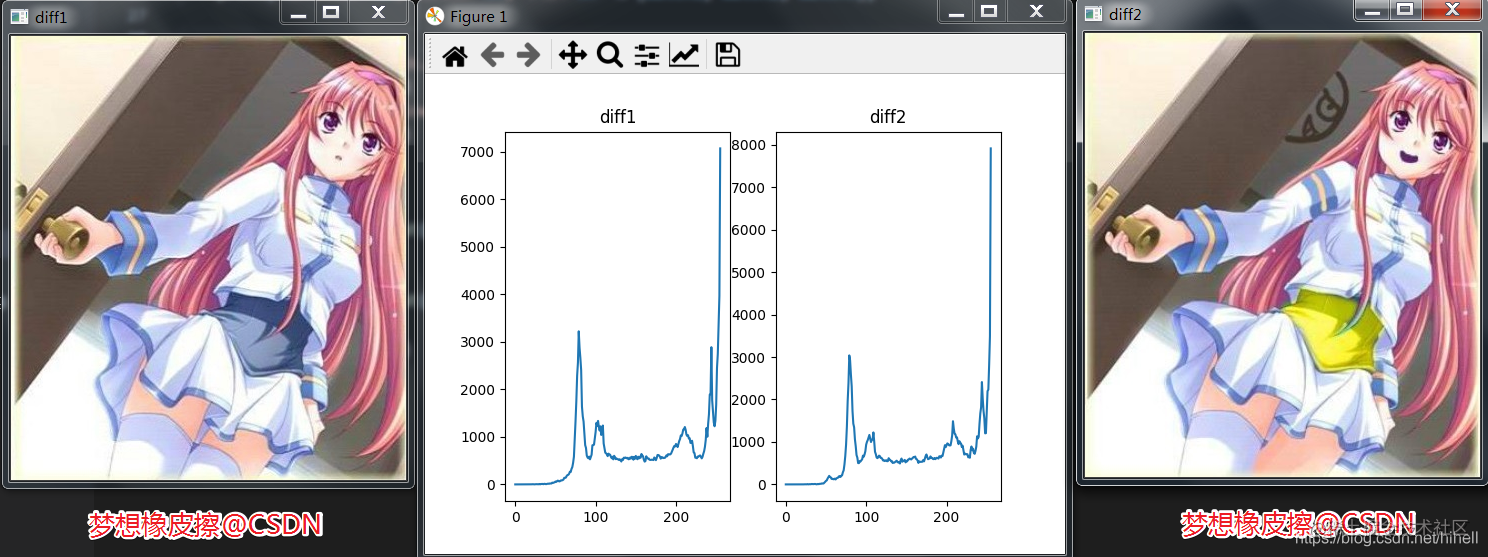Open Configure subplots settings
This screenshot has width=1488, height=557.
647,55
